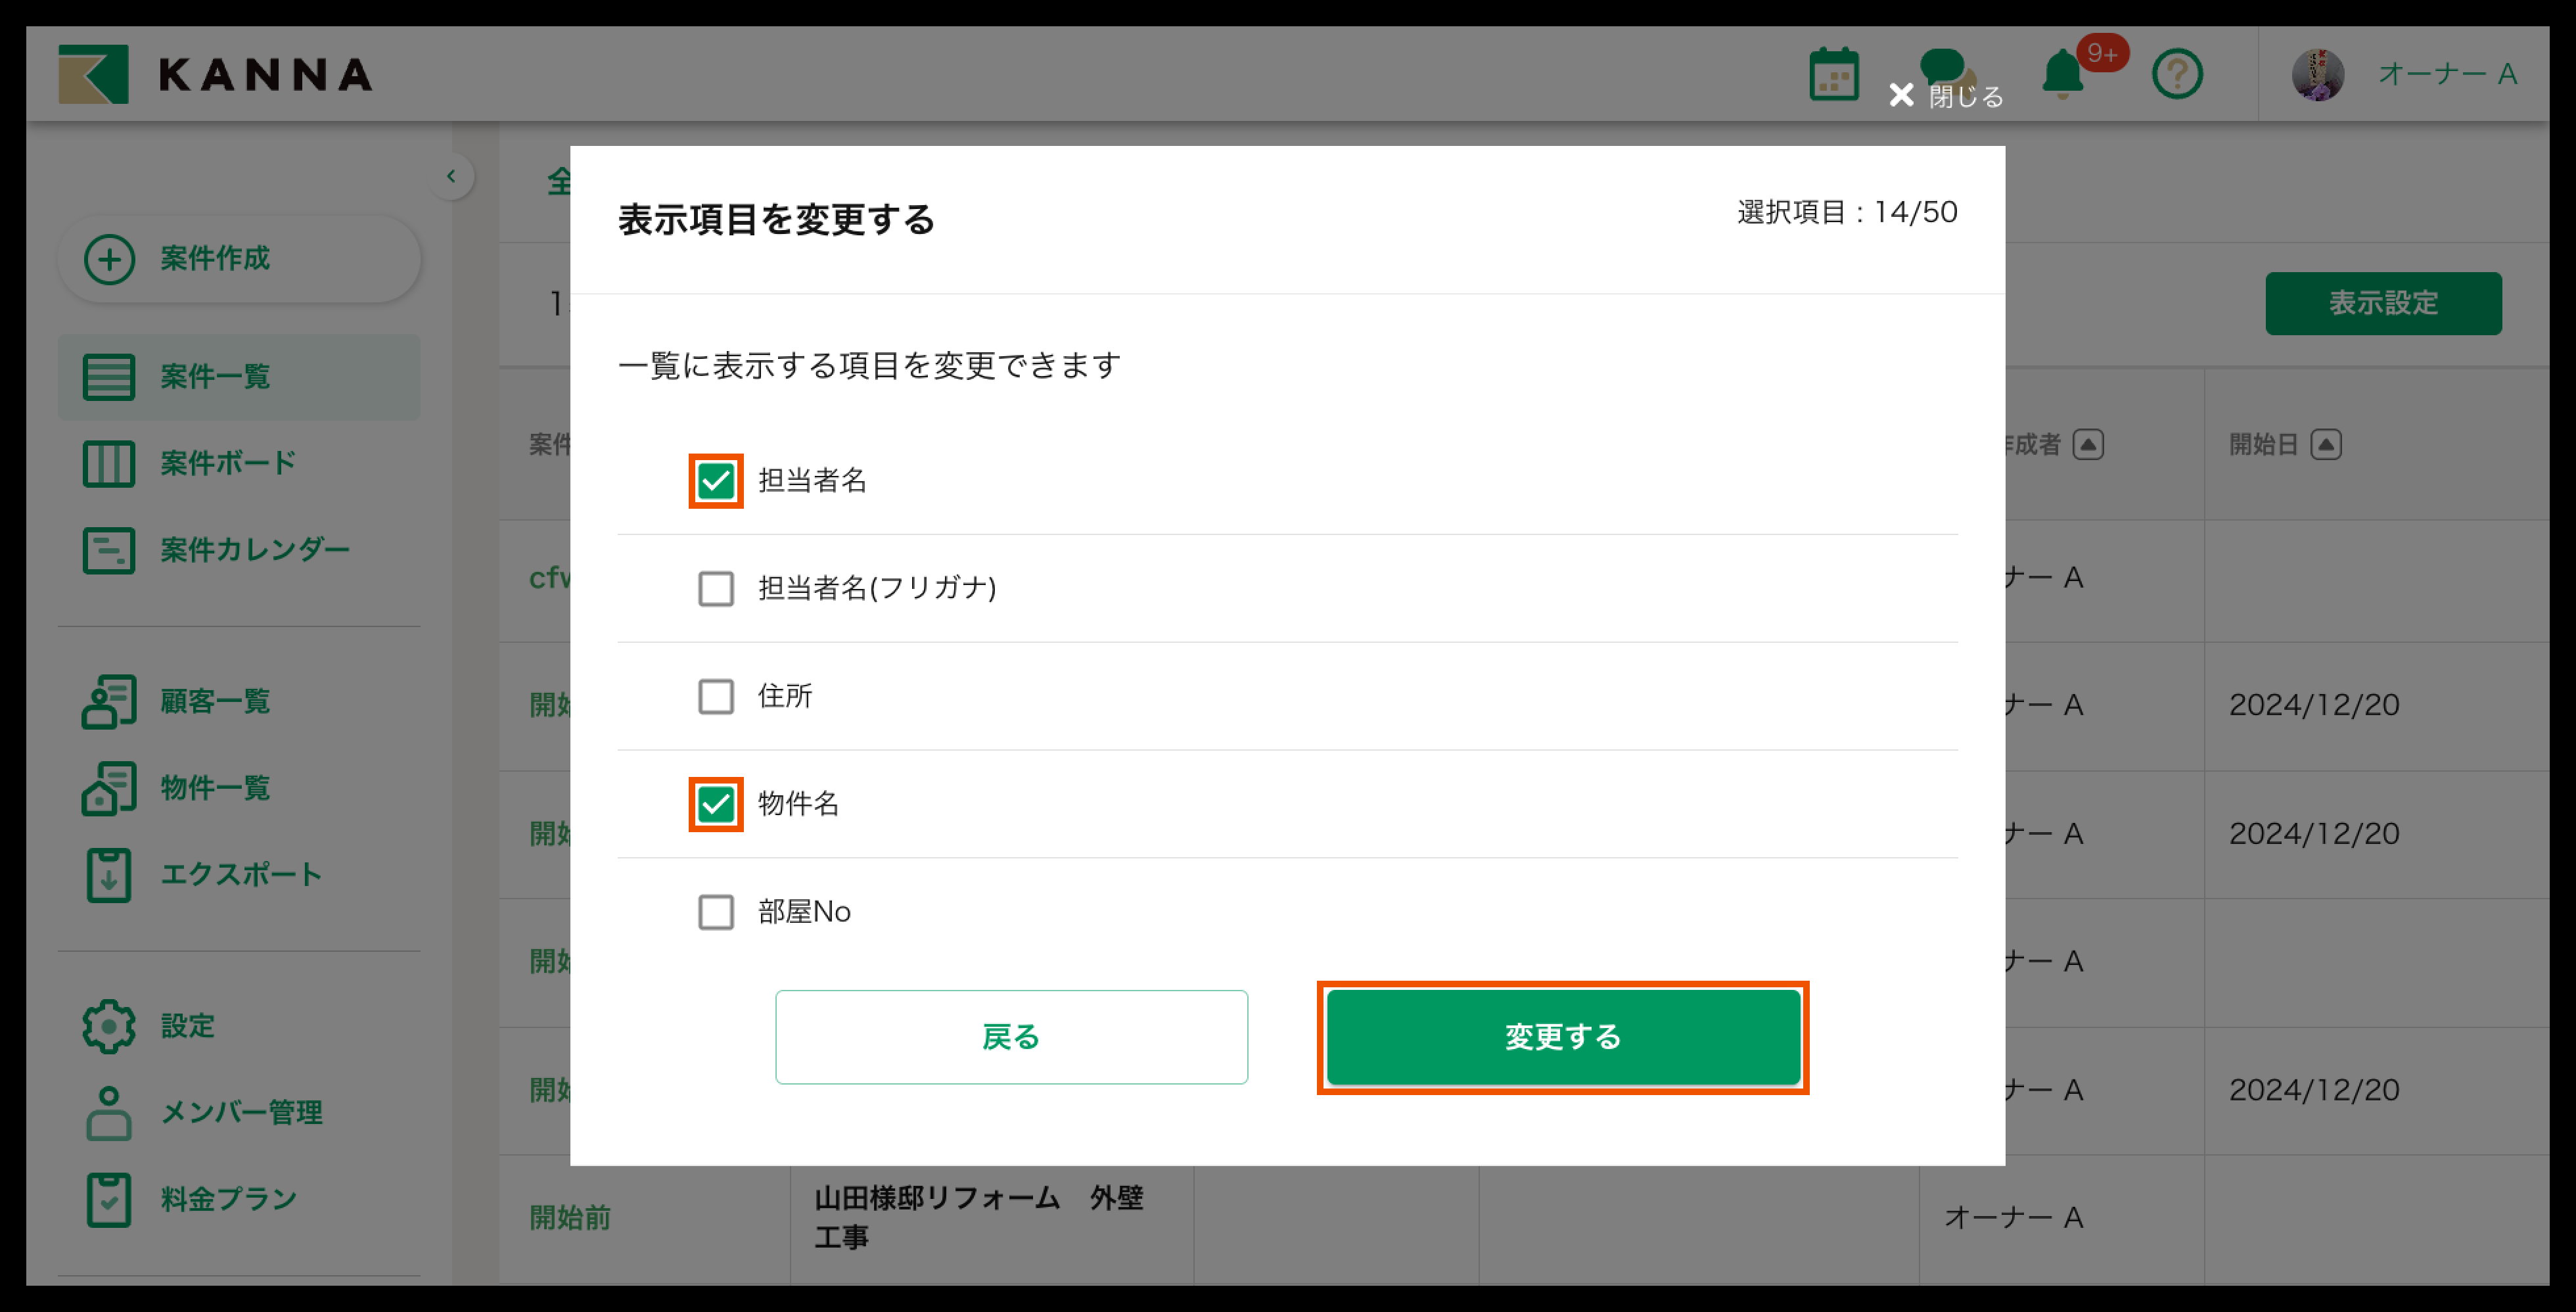Click the 戻る button

pyautogui.click(x=1011, y=1037)
